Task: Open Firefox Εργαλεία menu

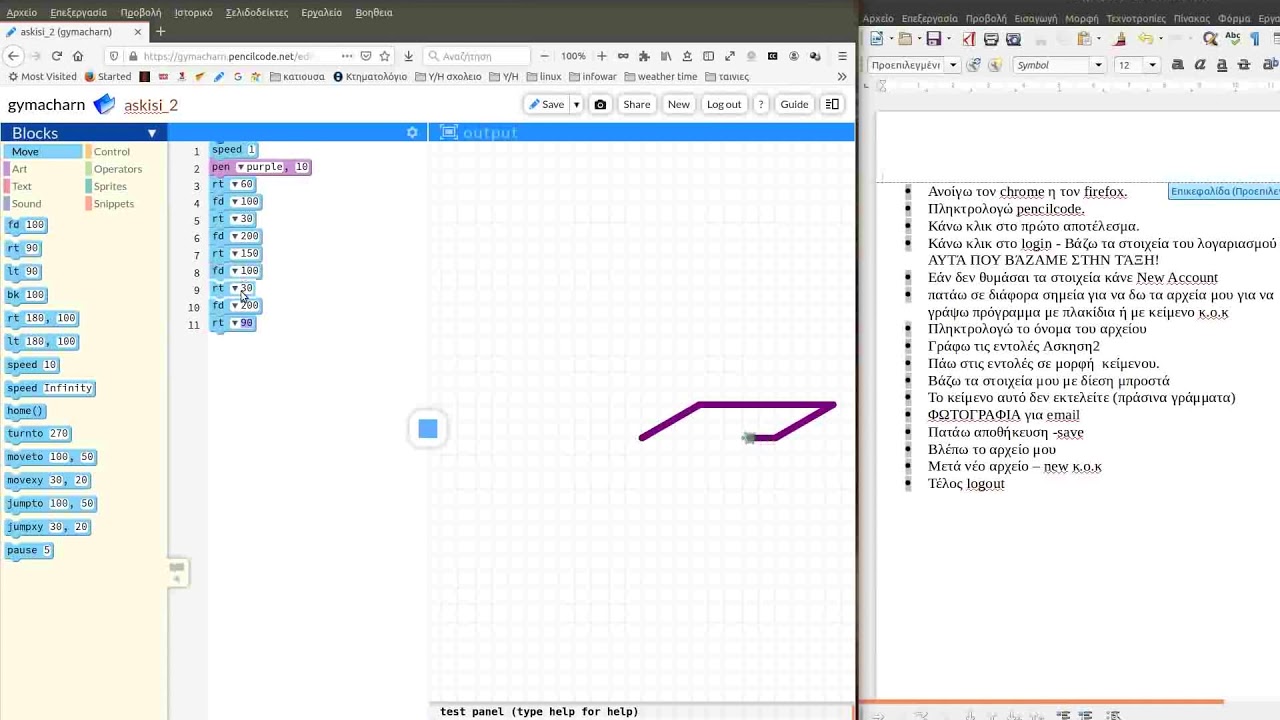Action: (321, 13)
